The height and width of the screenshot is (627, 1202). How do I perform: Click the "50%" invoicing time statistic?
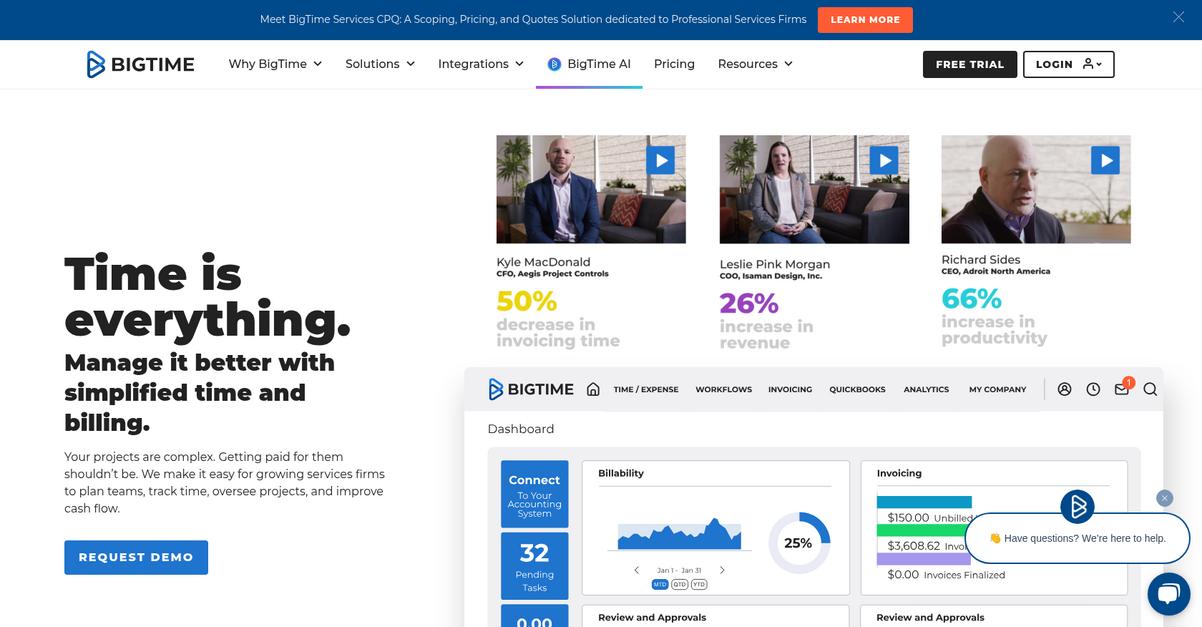(527, 300)
